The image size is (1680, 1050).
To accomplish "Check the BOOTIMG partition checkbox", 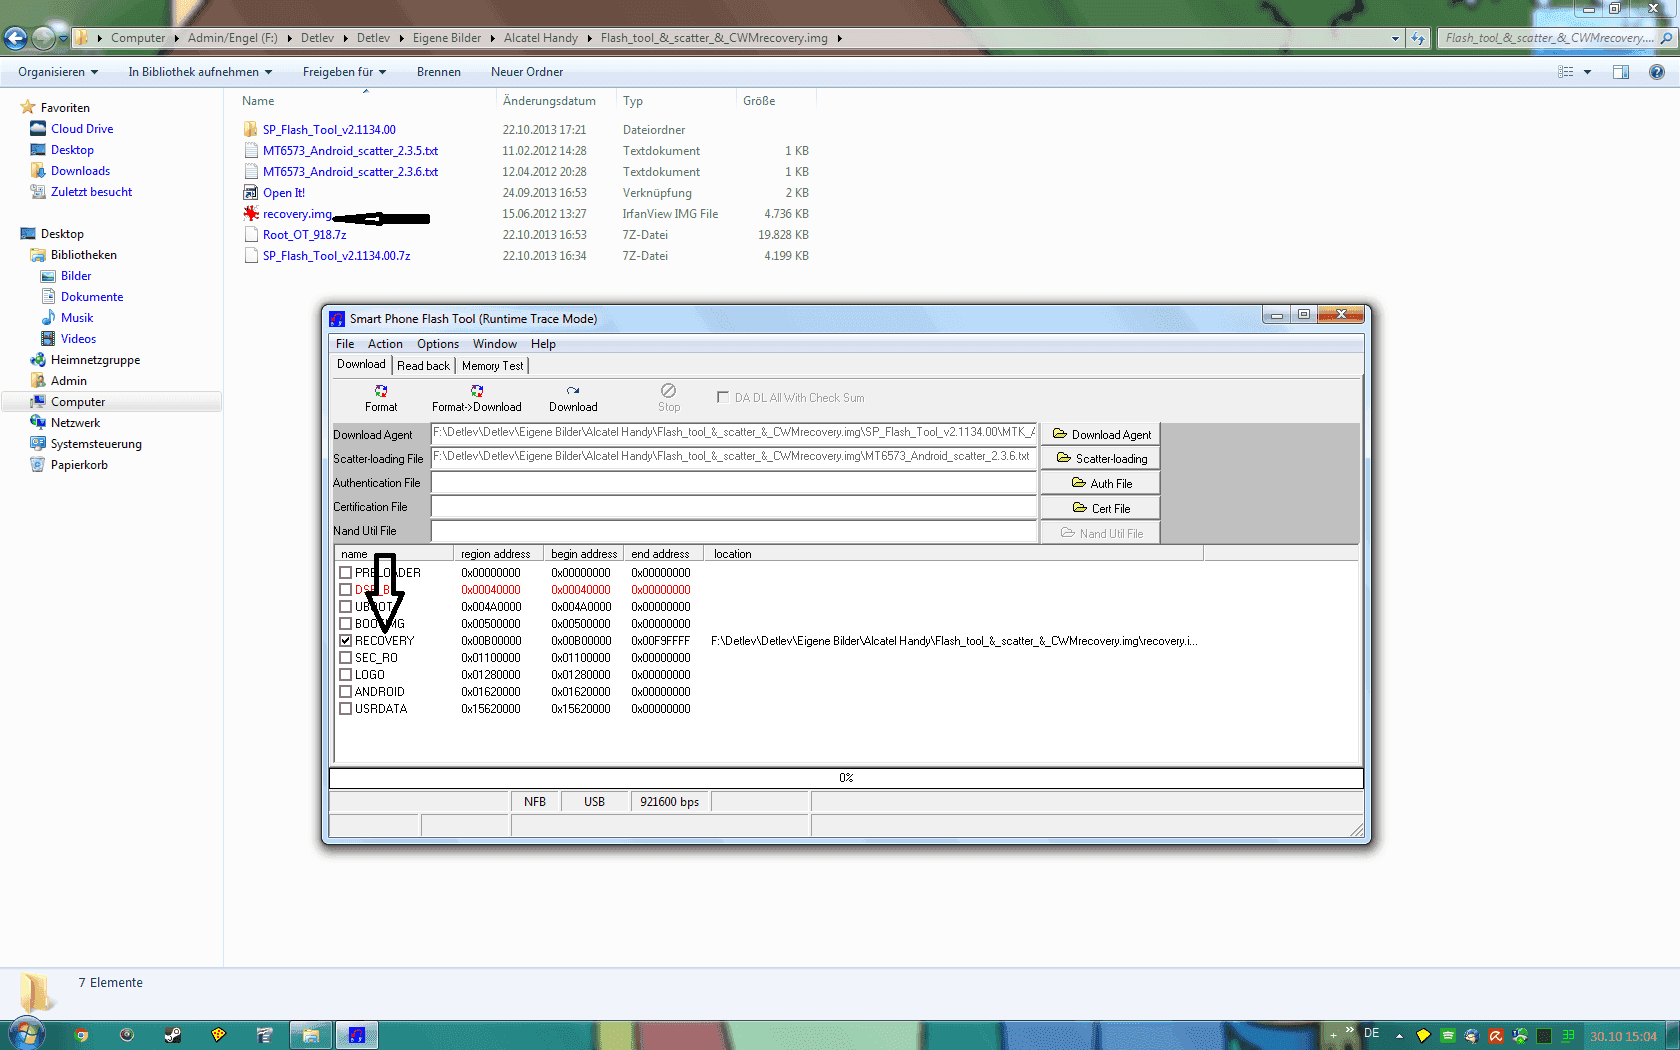I will coord(345,623).
